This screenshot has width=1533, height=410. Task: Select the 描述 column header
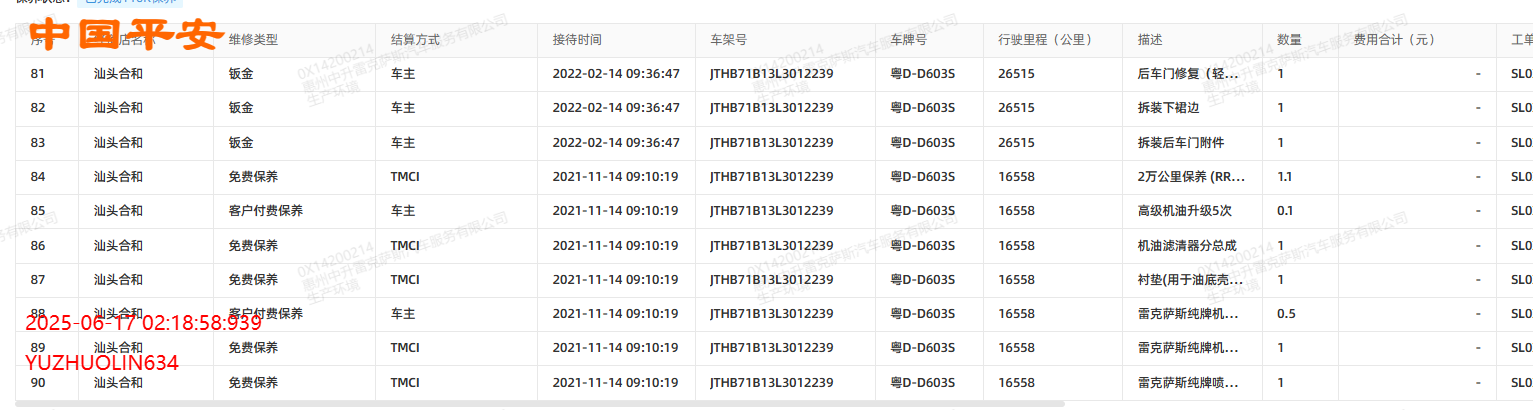pyautogui.click(x=1150, y=40)
